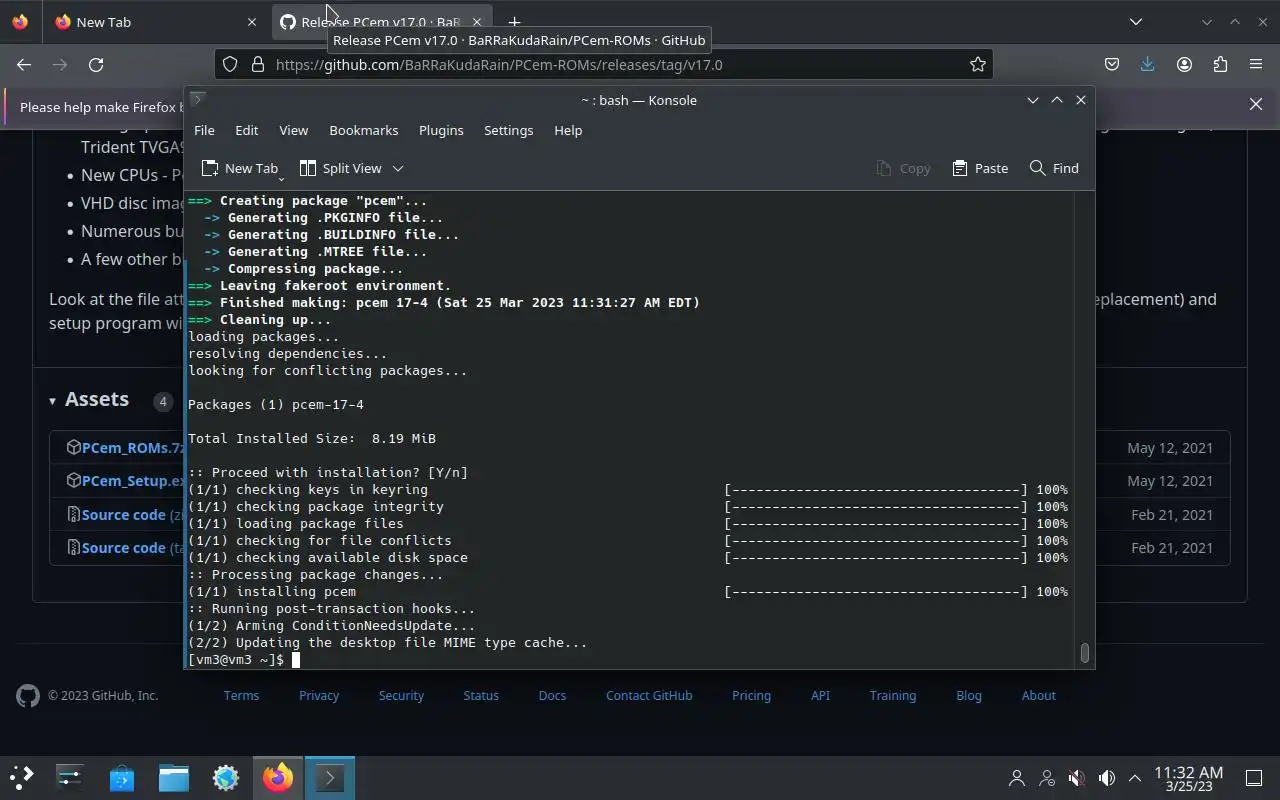This screenshot has width=1280, height=800.
Task: Open Dolphin file manager from taskbar
Action: tap(174, 777)
